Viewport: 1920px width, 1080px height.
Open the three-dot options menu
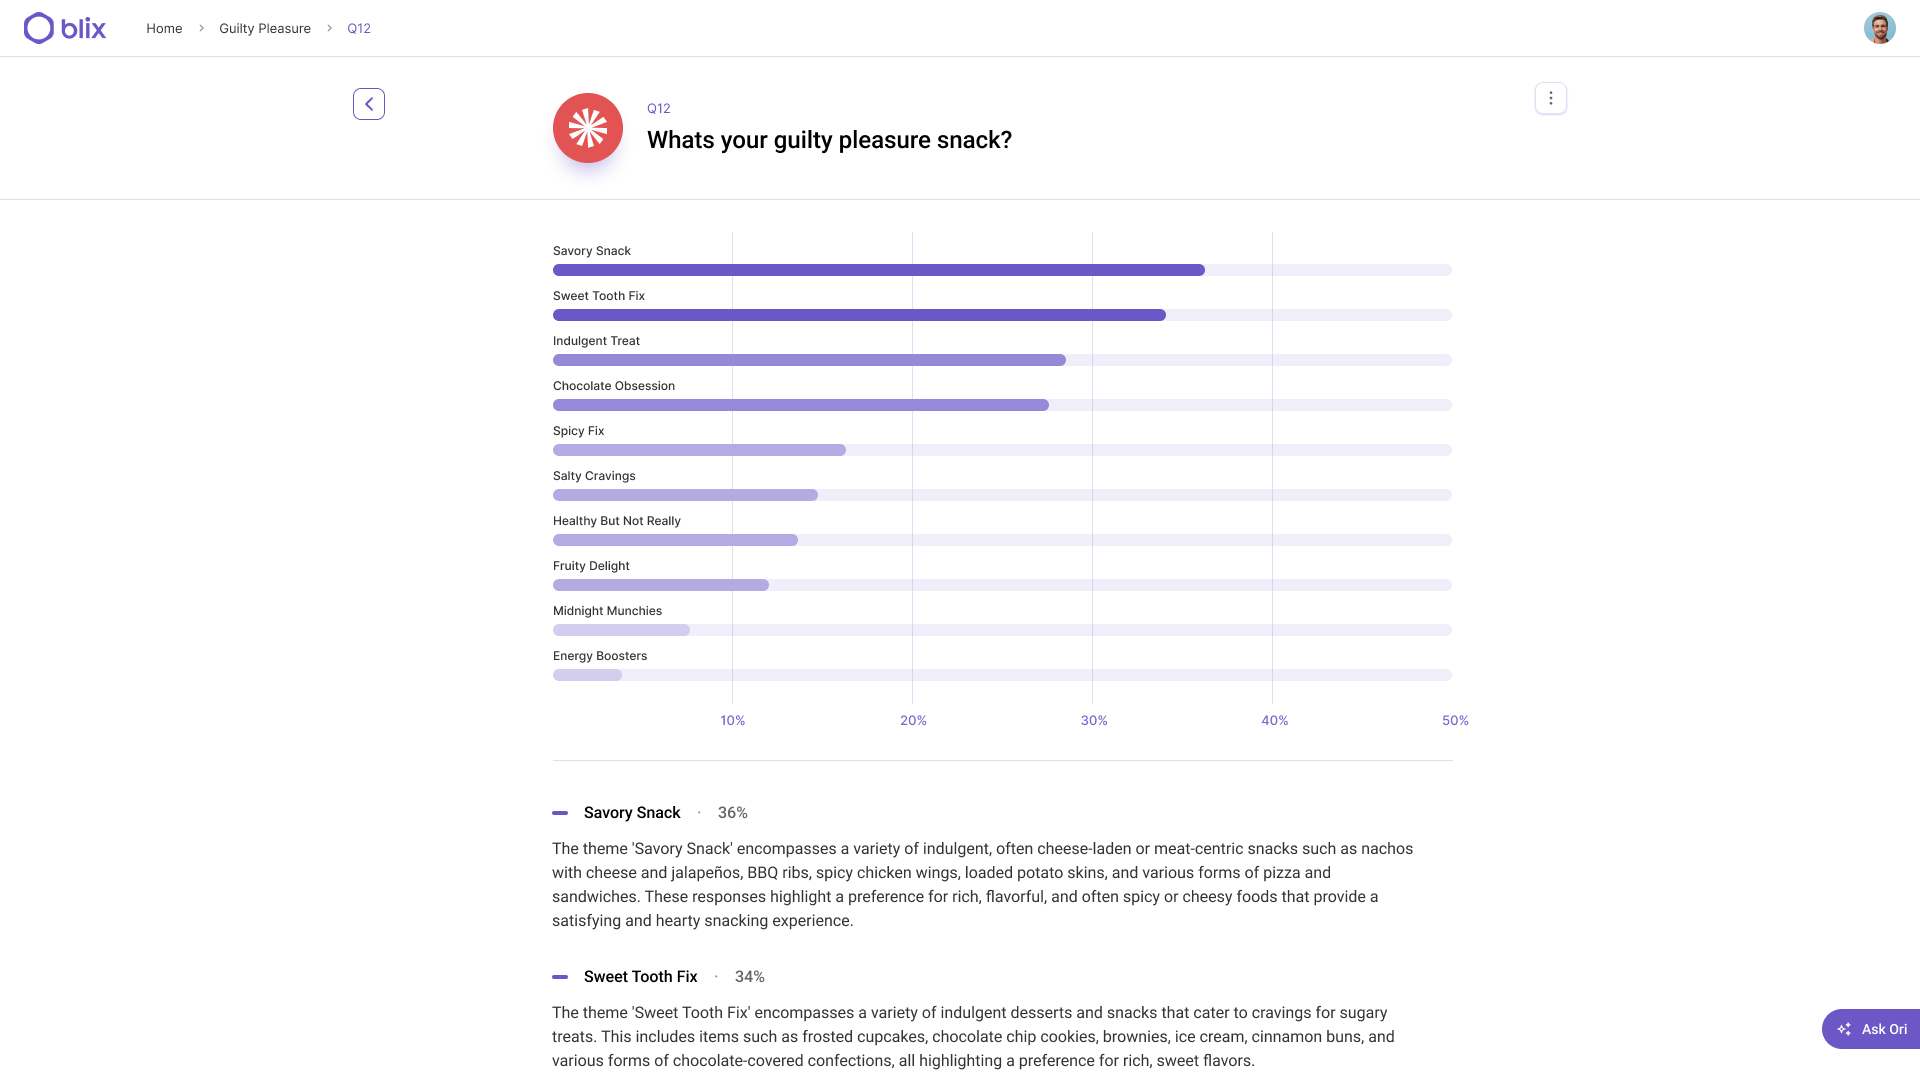tap(1550, 98)
